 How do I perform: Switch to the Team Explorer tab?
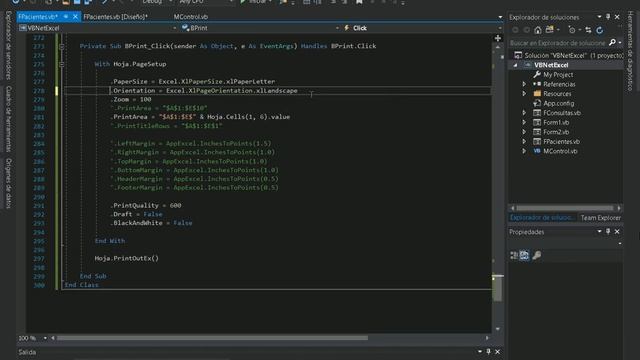pos(600,218)
